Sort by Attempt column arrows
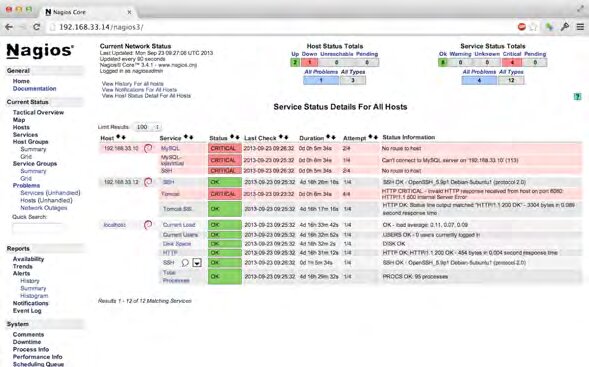 (x=373, y=137)
